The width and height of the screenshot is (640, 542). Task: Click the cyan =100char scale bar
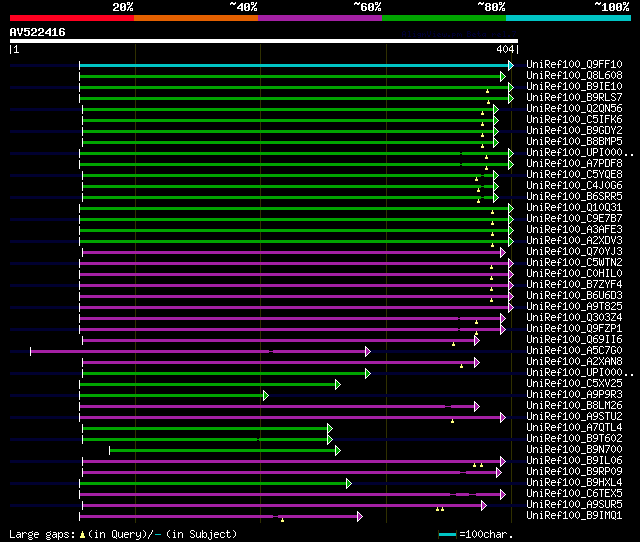(x=447, y=534)
